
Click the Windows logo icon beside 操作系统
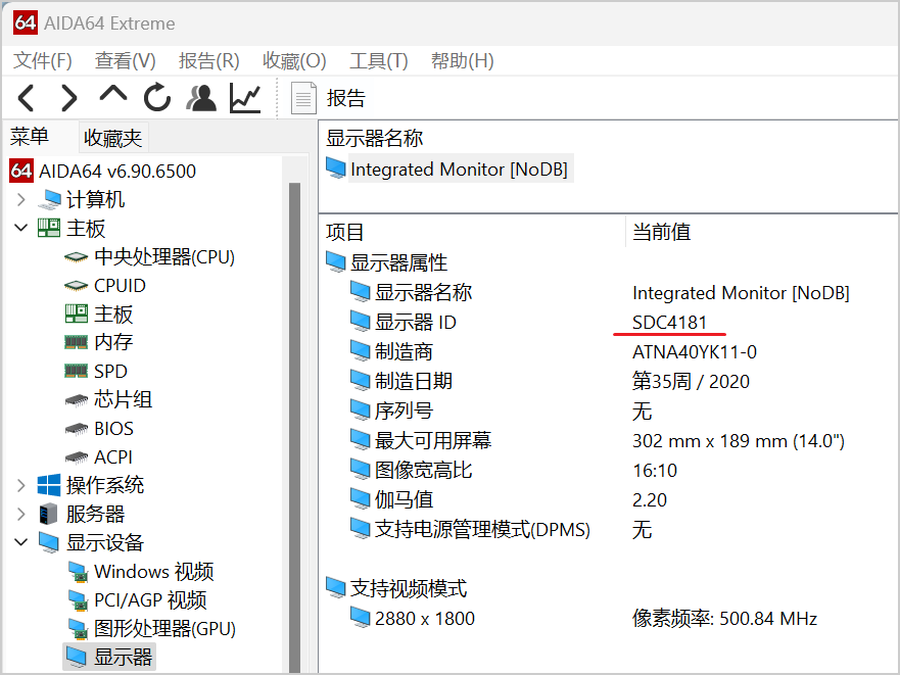pyautogui.click(x=49, y=485)
